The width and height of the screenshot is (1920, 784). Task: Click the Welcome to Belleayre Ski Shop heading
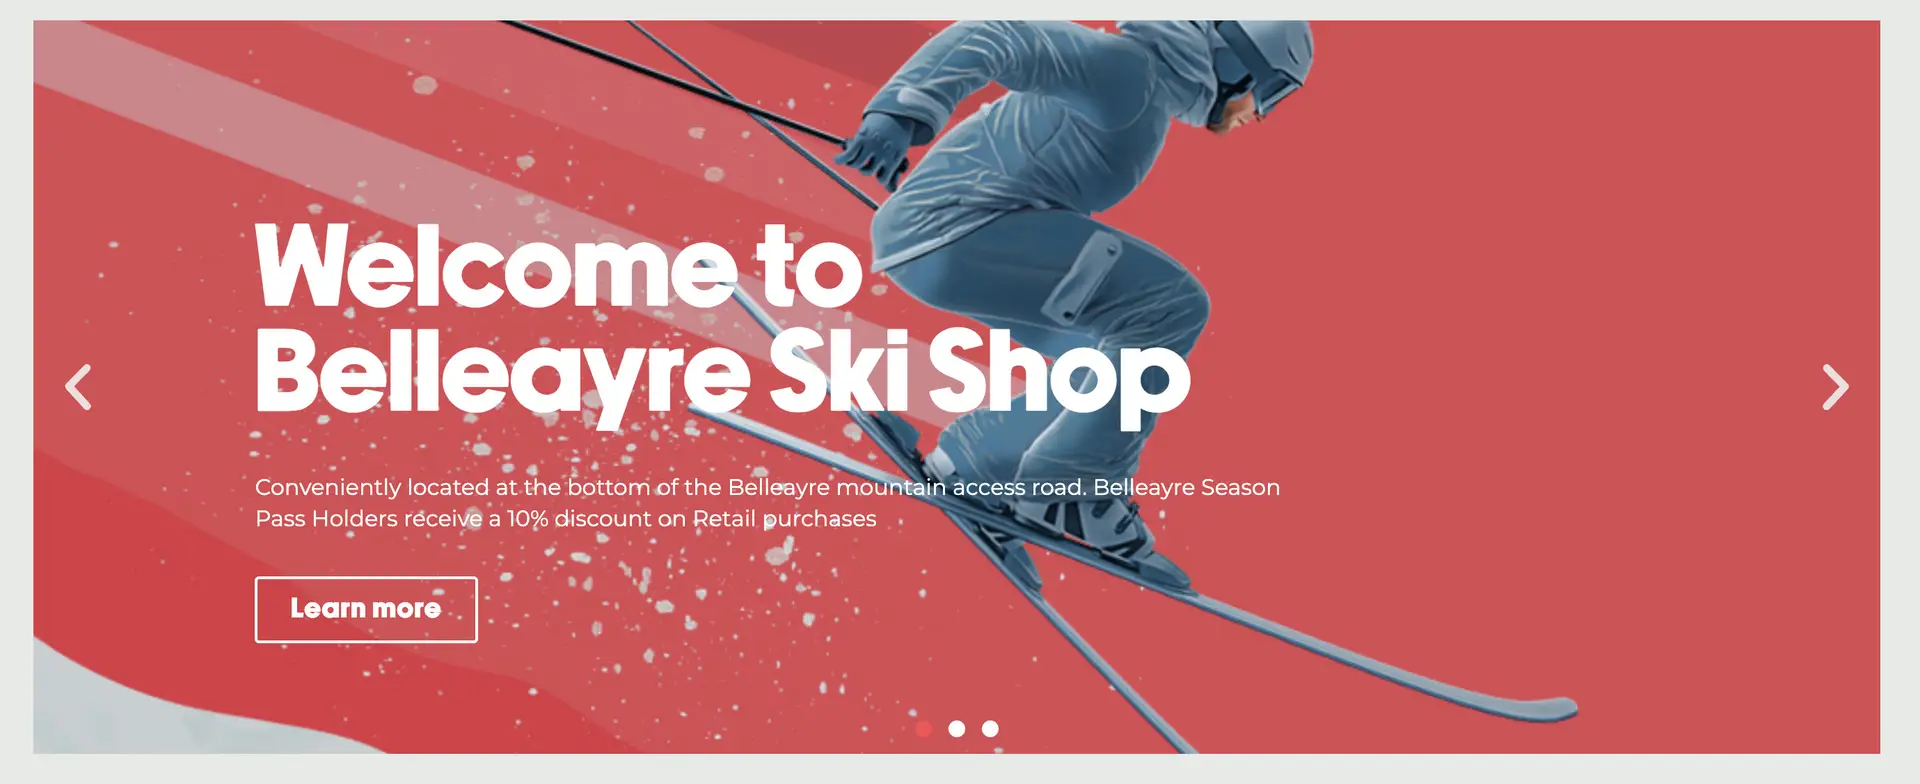[x=722, y=322]
